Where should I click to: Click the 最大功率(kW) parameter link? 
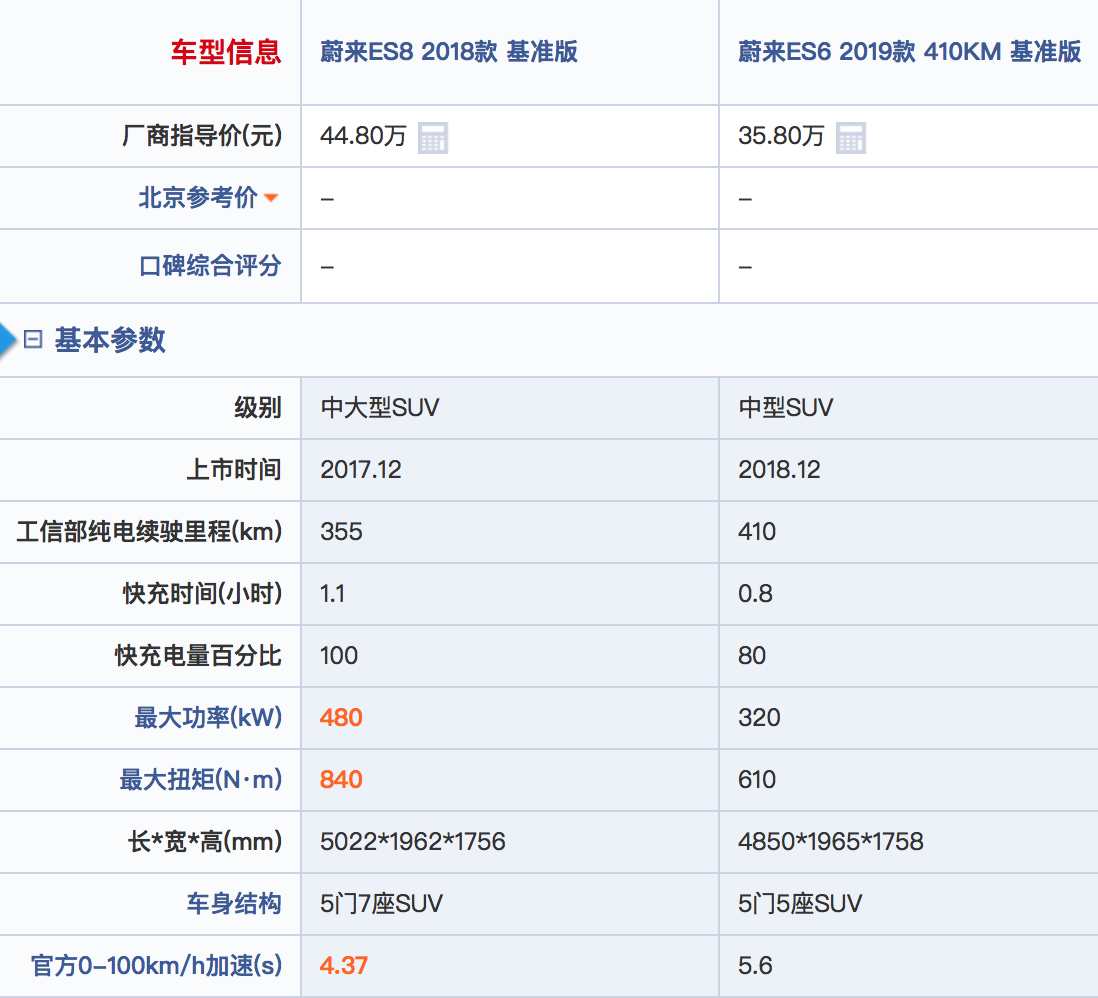(208, 718)
